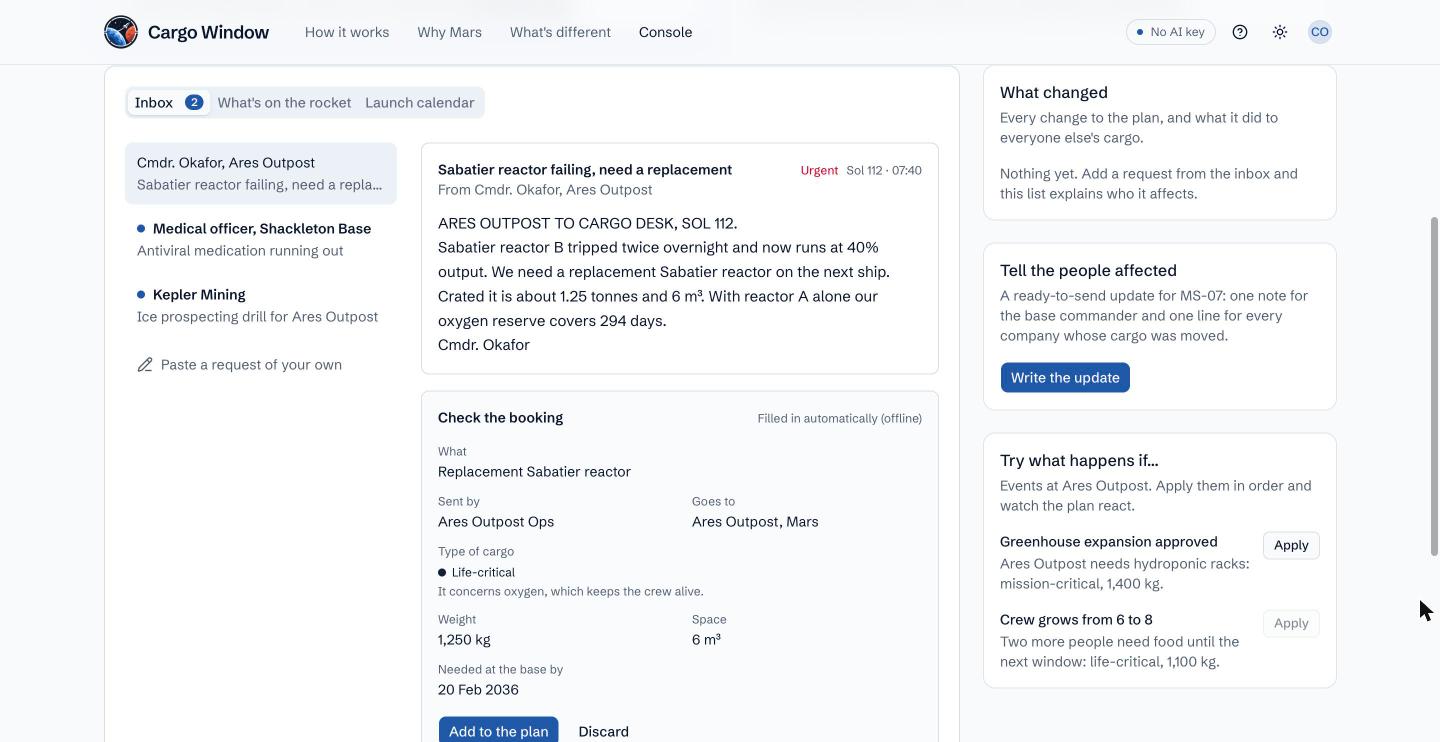The image size is (1440, 742).
Task: Click the Tell the people affected heading
Action: pos(1088,270)
